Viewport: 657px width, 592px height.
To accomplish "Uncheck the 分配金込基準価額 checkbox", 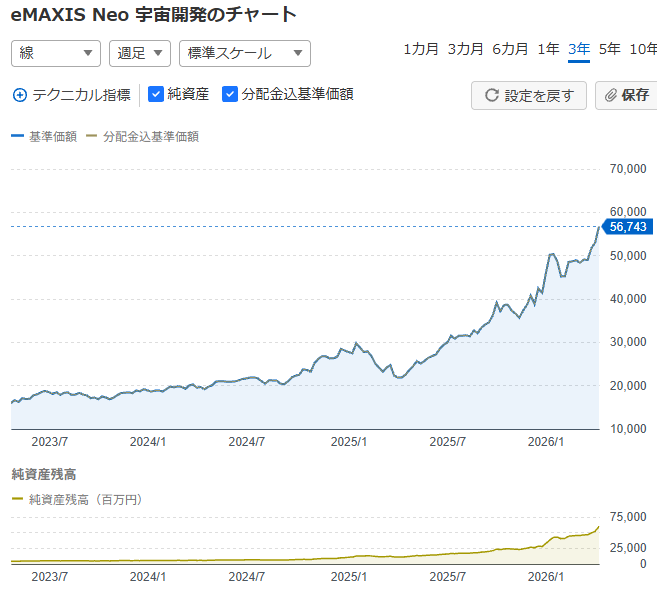I will (x=230, y=94).
